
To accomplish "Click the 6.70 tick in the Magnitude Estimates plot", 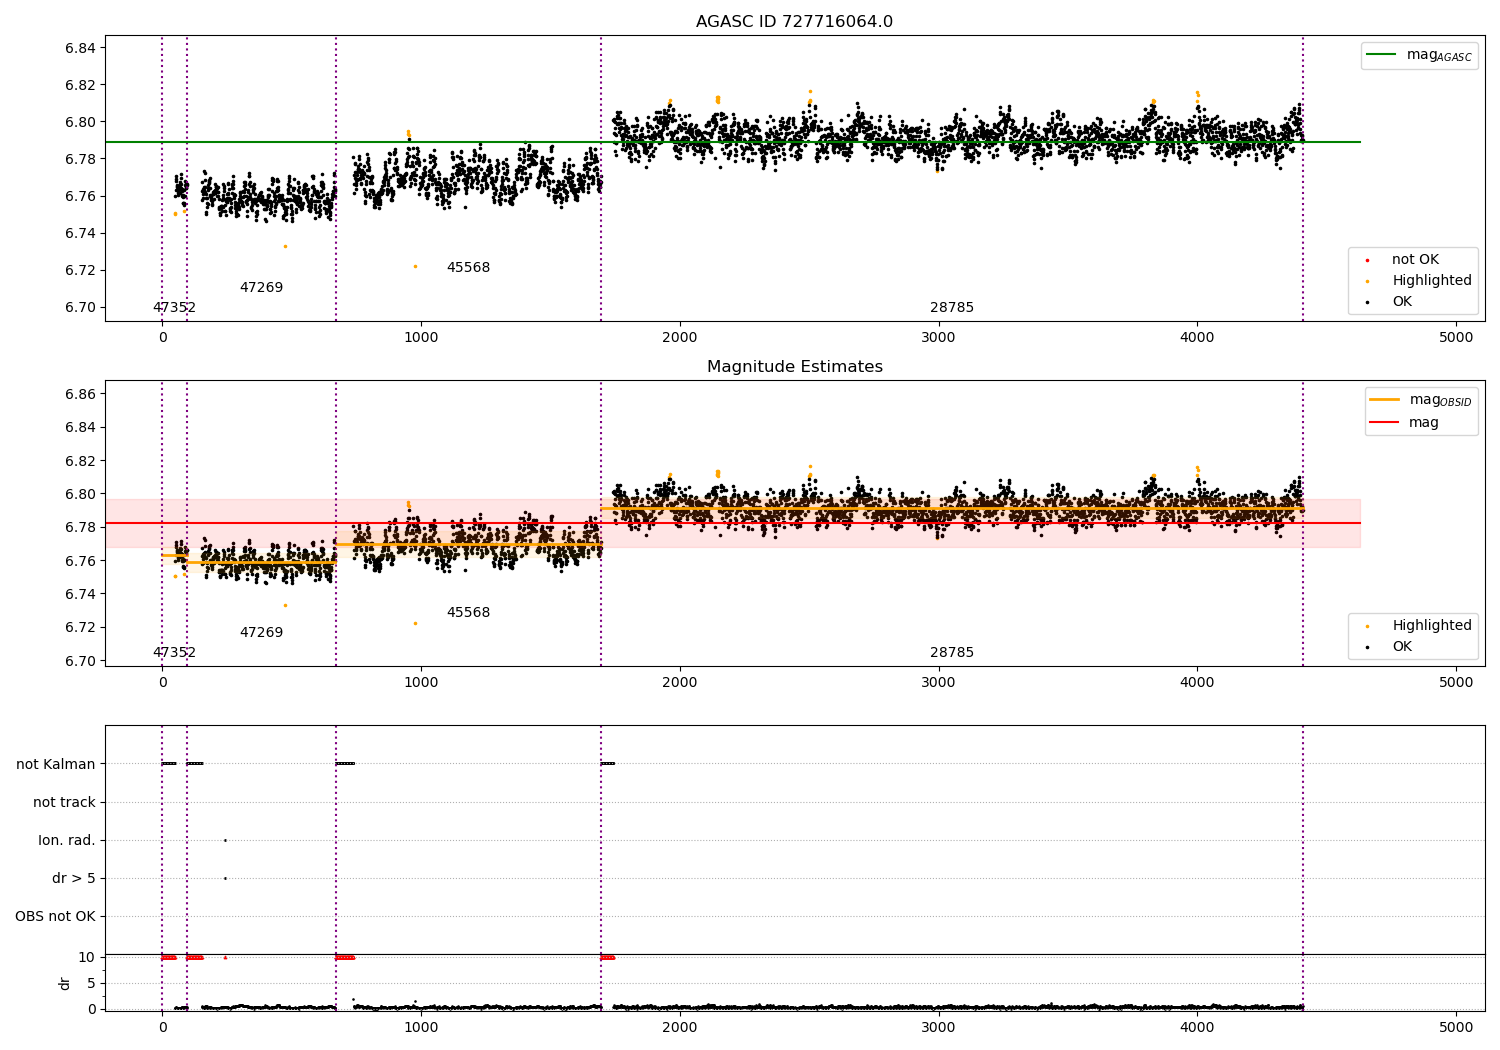I will 80,661.
